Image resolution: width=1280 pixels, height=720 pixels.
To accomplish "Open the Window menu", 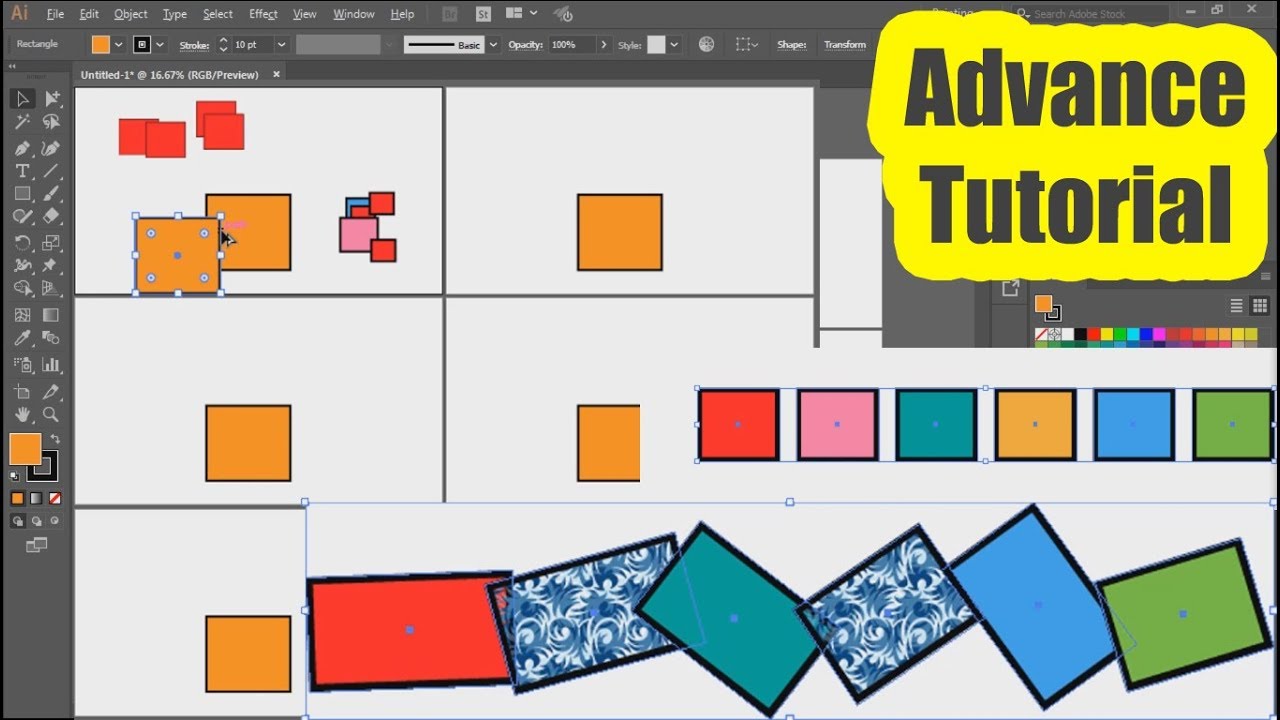I will point(354,14).
